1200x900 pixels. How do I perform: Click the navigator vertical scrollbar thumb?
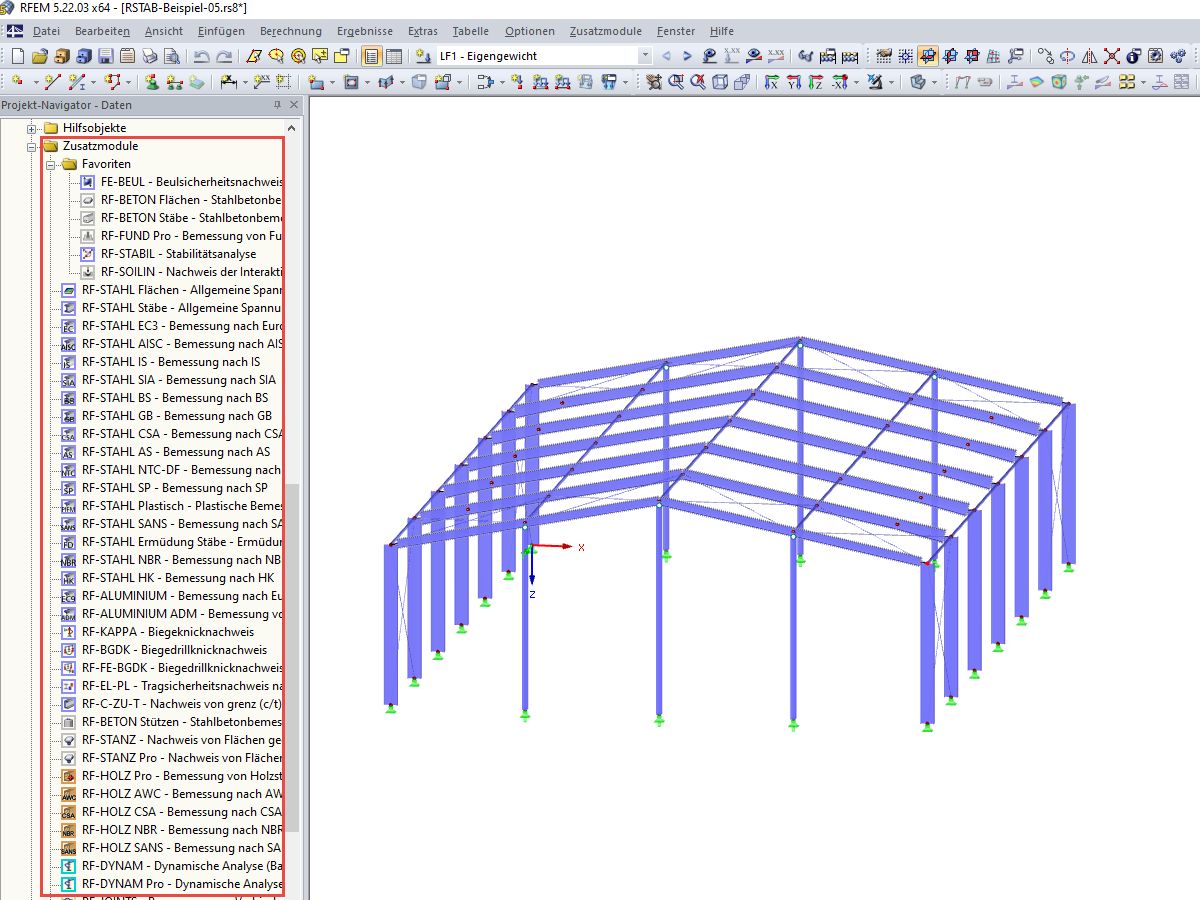(x=293, y=658)
